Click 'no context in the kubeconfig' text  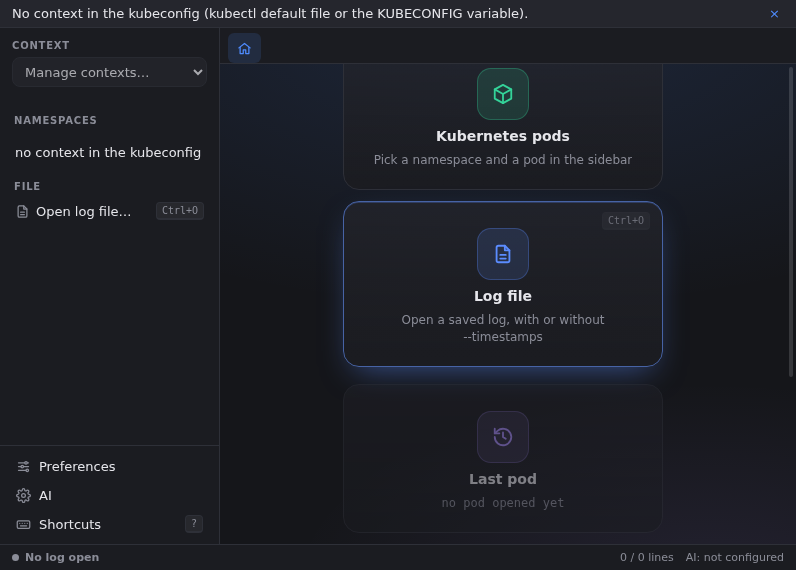click(x=108, y=152)
